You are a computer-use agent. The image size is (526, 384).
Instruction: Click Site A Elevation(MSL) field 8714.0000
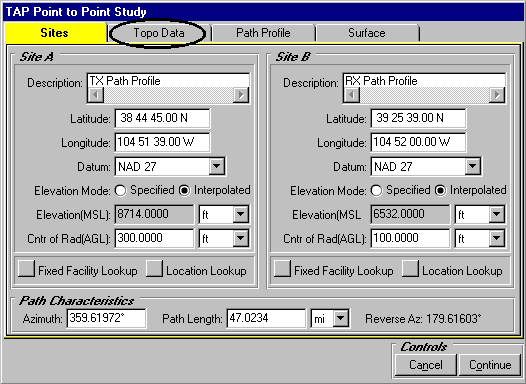(154, 214)
